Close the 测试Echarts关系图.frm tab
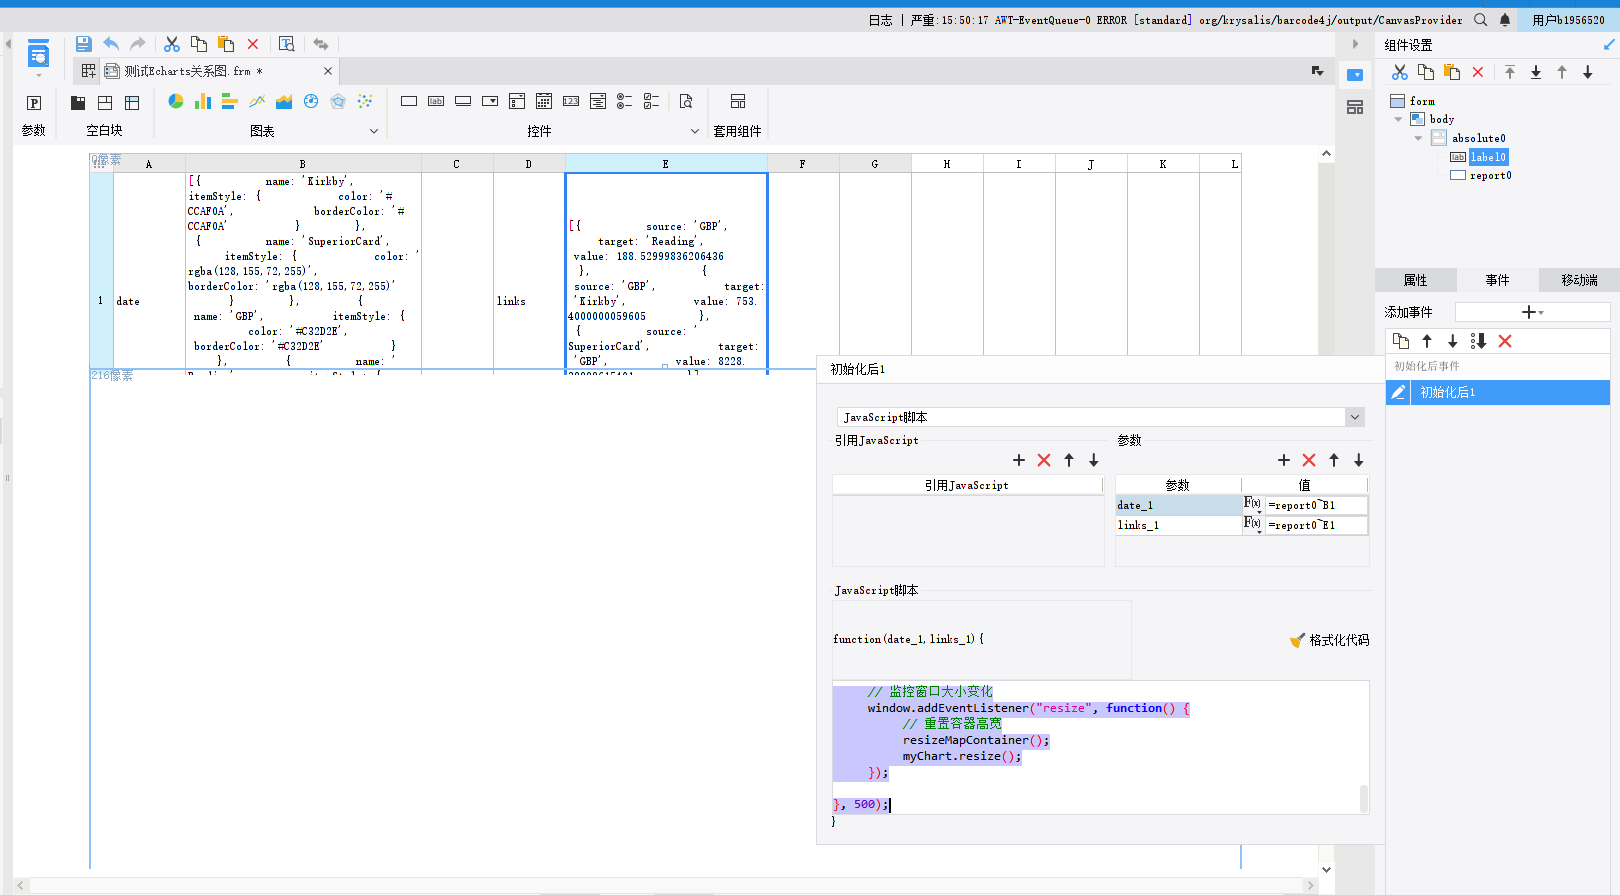 coord(328,71)
